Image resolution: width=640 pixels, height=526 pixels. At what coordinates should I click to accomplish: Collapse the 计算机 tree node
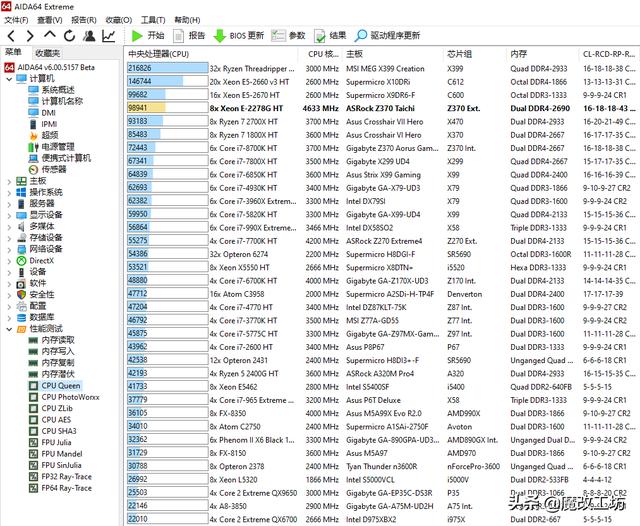(8, 78)
